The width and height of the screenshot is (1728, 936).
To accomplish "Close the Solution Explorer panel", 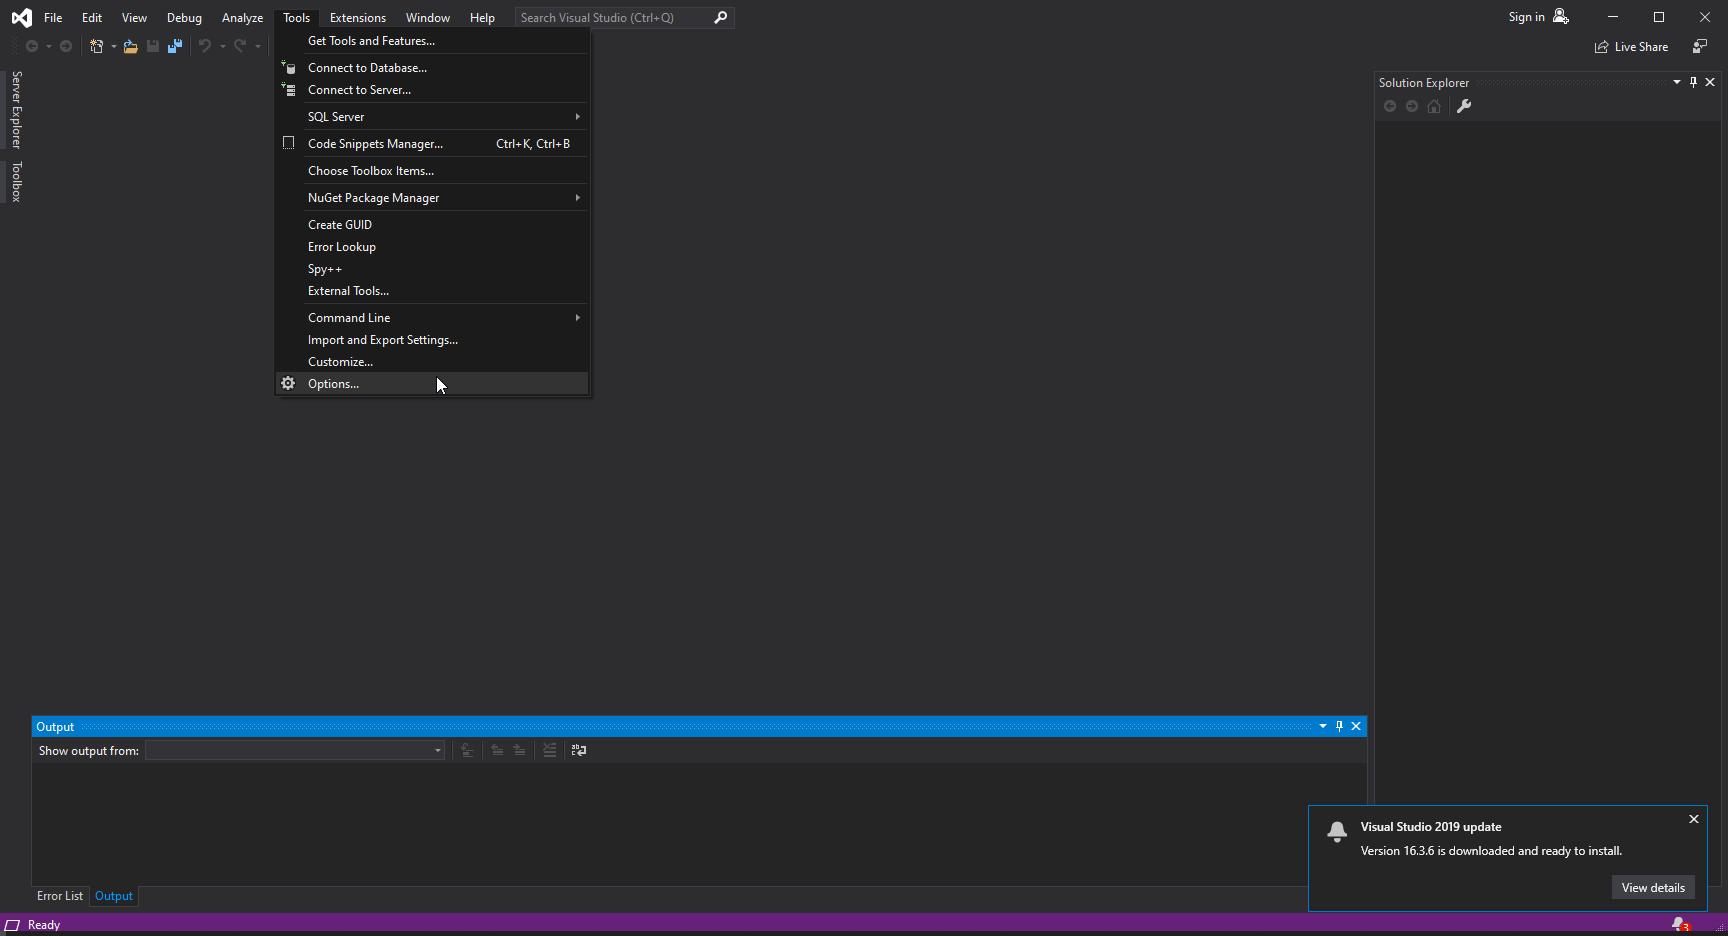I will [x=1710, y=82].
